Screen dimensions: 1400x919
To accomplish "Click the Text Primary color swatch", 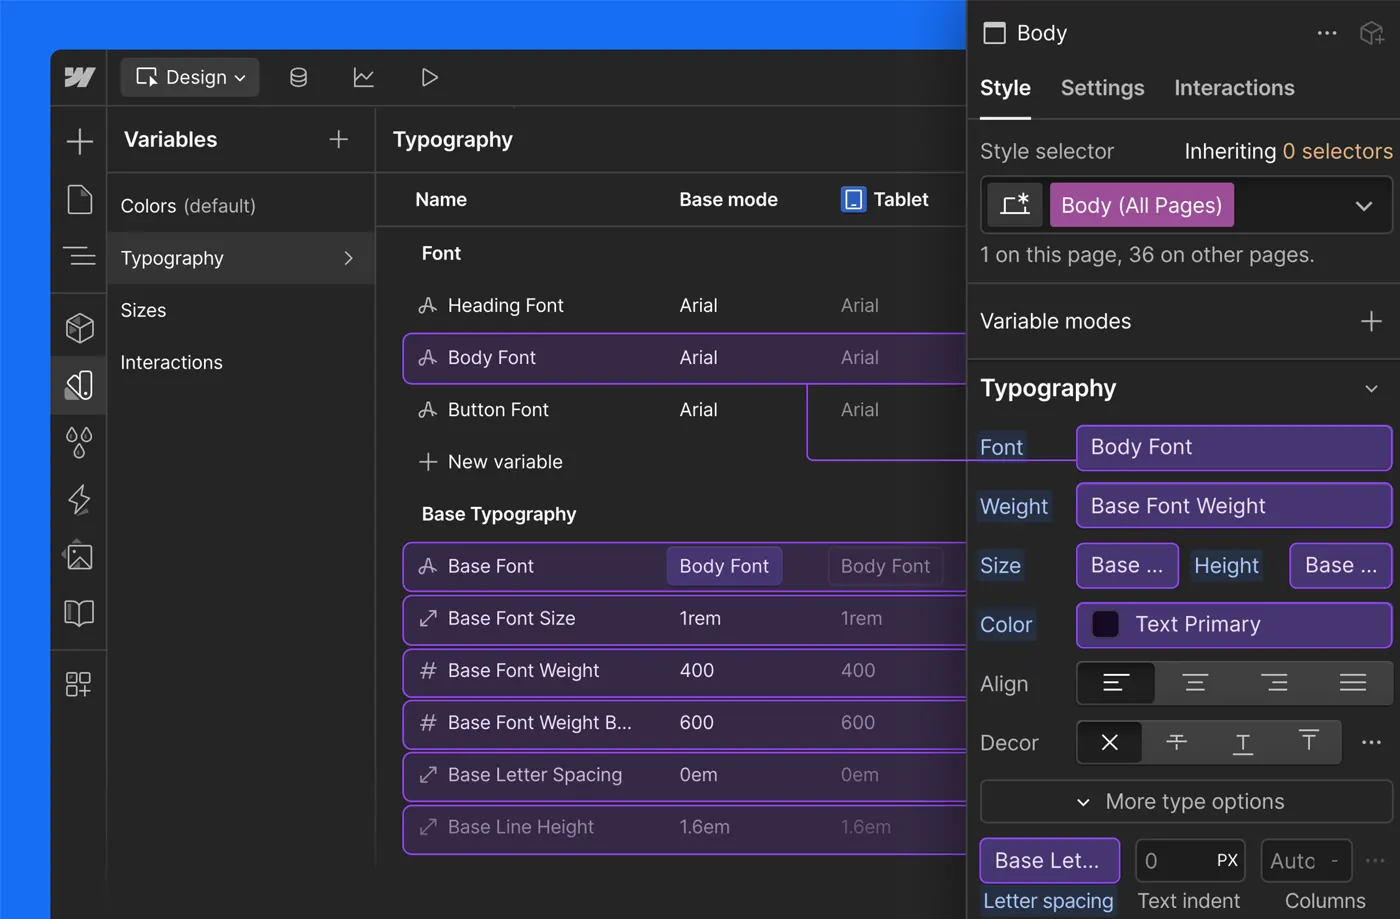I will click(1105, 624).
